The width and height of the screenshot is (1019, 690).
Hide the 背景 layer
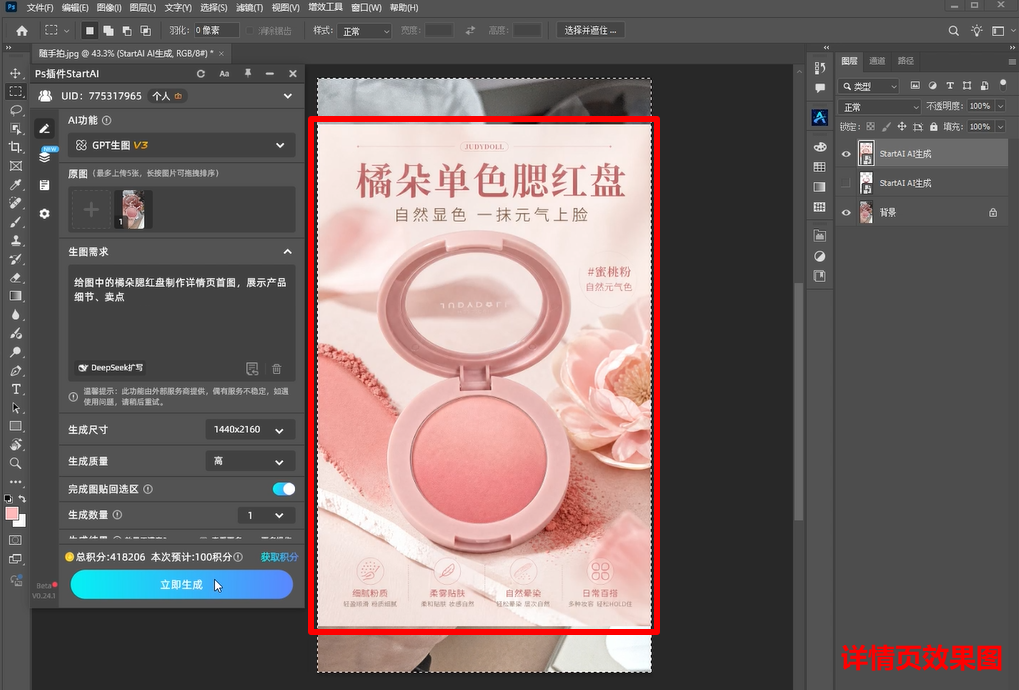[846, 212]
